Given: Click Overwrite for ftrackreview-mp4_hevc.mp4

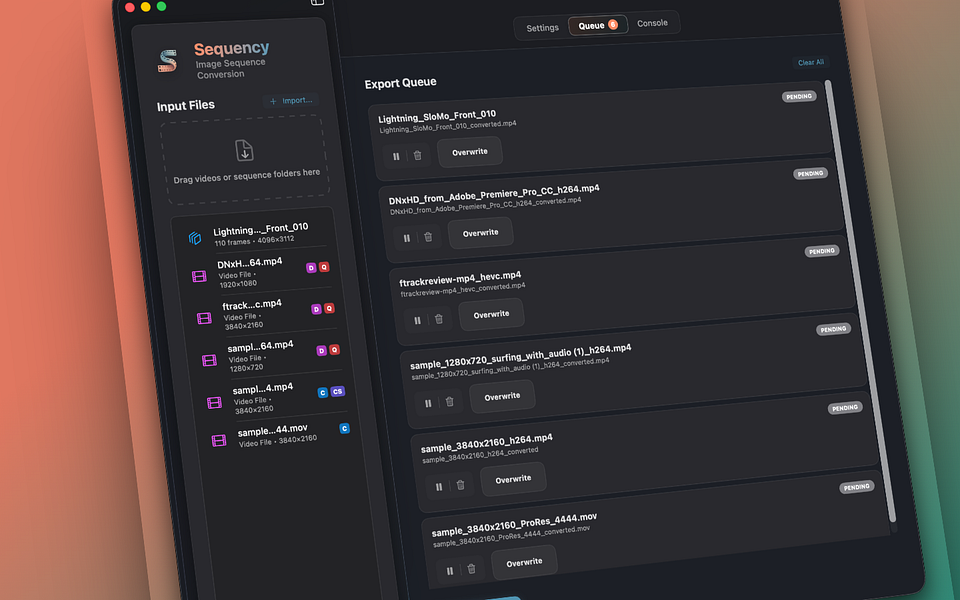Looking at the screenshot, I should [491, 314].
